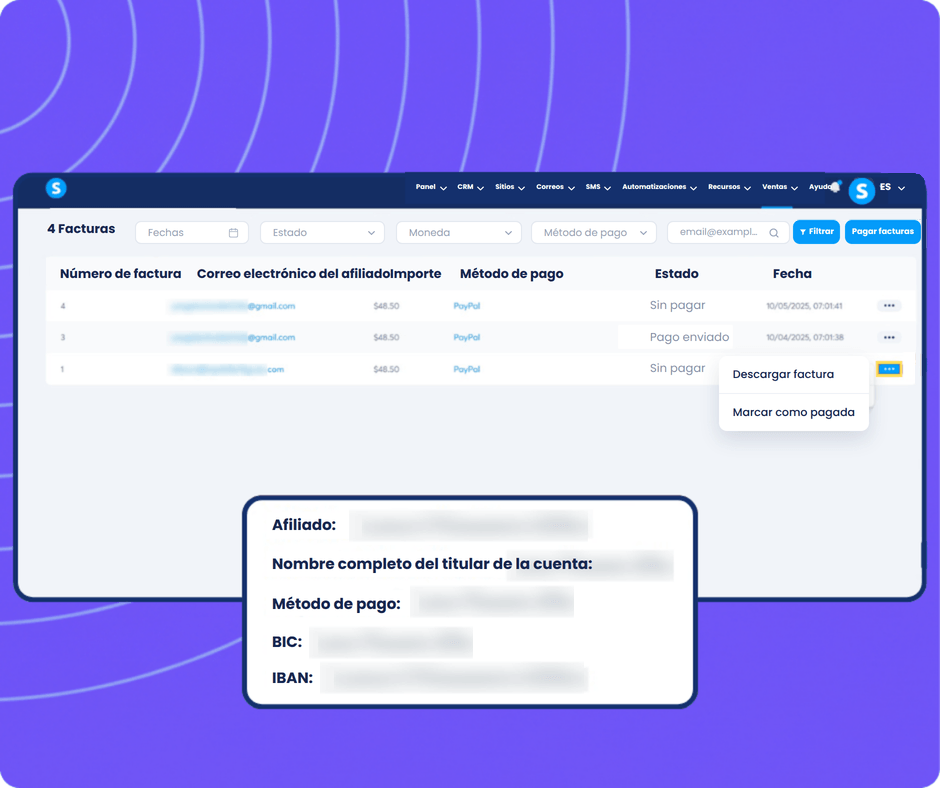Click the Fecha column header
This screenshot has width=940, height=788.
tap(792, 274)
